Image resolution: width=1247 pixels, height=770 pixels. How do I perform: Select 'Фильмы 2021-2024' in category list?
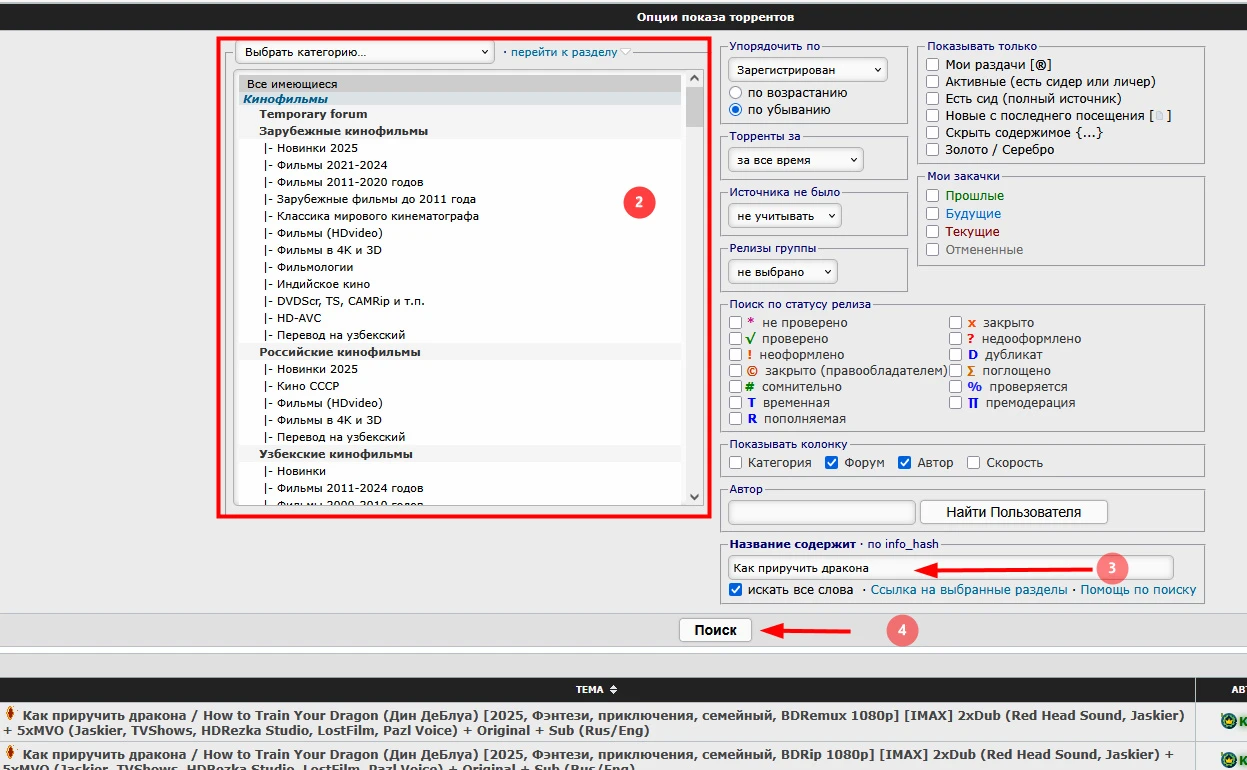pos(332,165)
